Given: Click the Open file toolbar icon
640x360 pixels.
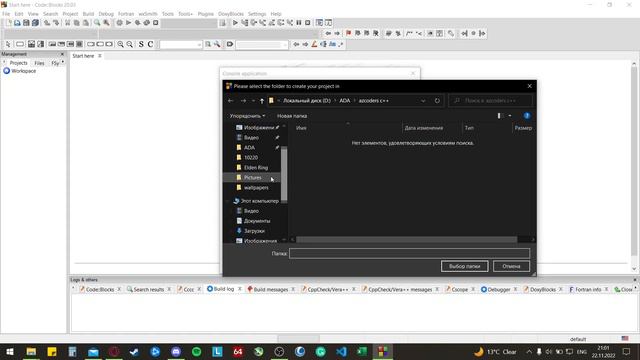Looking at the screenshot, I should click(17, 23).
